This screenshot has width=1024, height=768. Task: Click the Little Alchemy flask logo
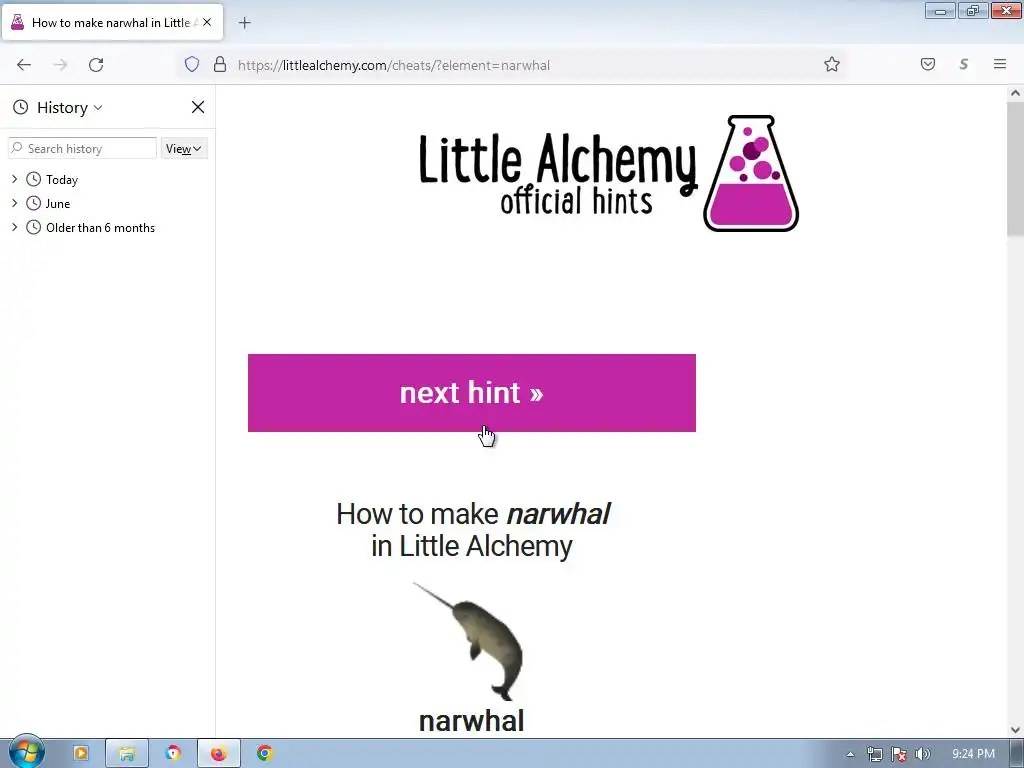coord(751,174)
